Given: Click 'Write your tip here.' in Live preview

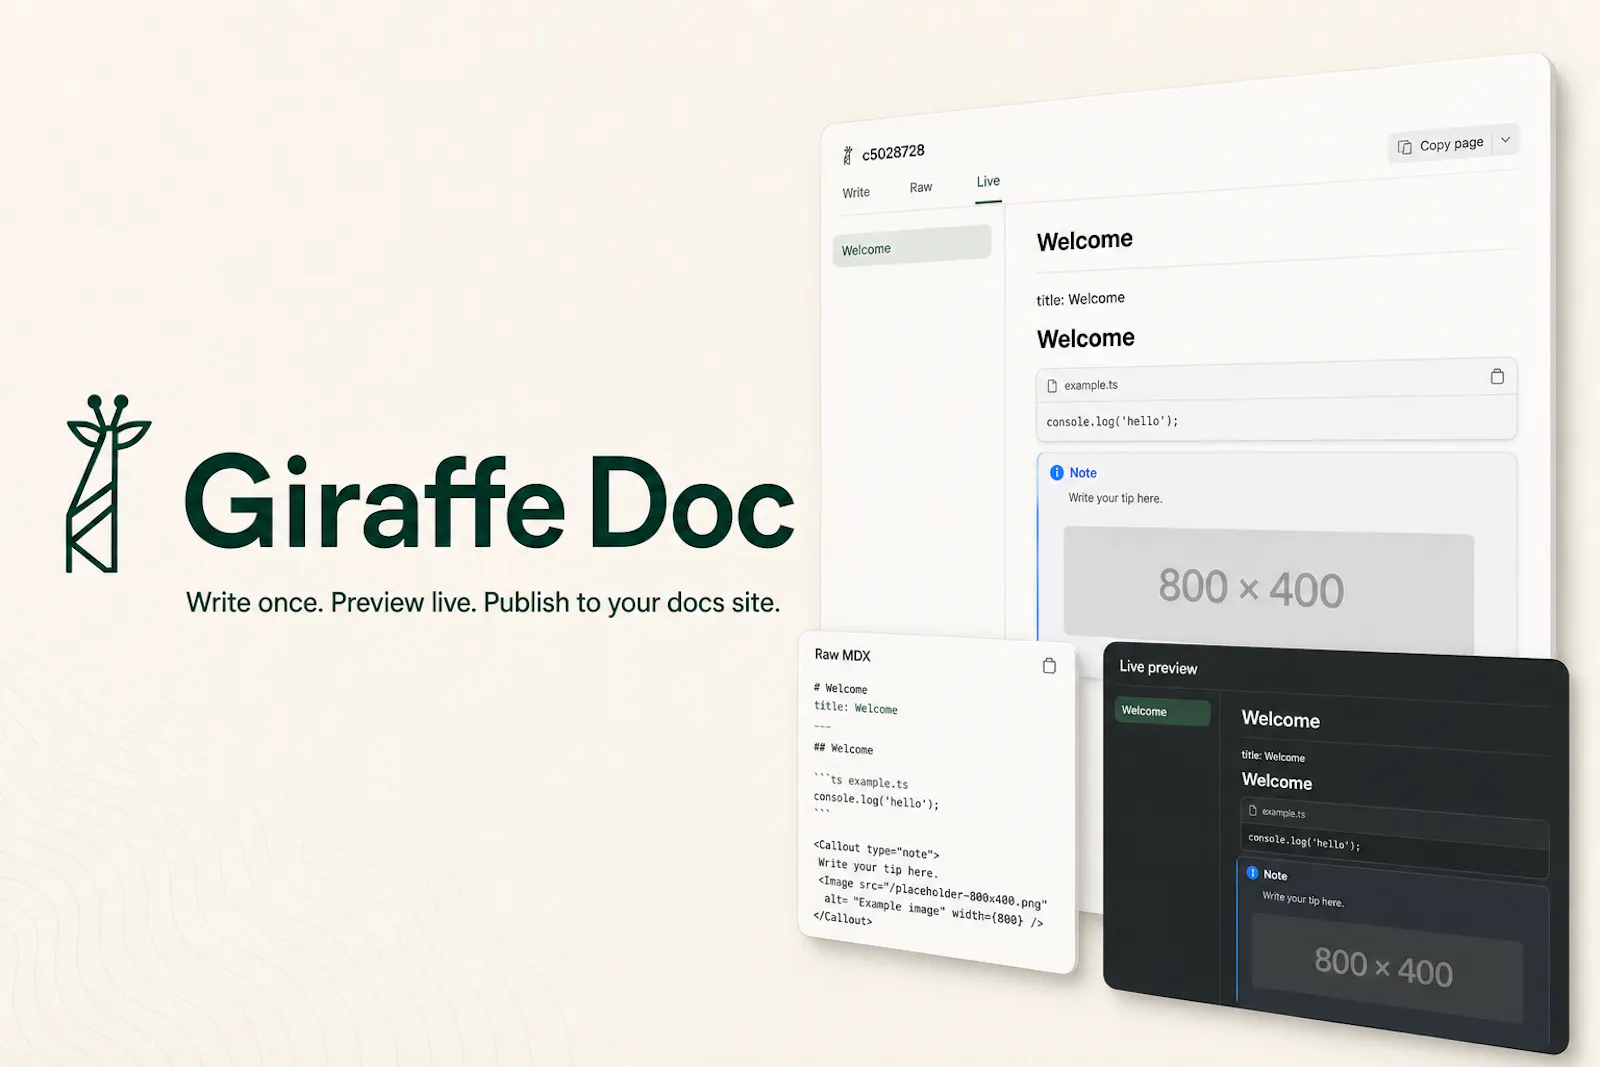Looking at the screenshot, I should [x=1303, y=899].
